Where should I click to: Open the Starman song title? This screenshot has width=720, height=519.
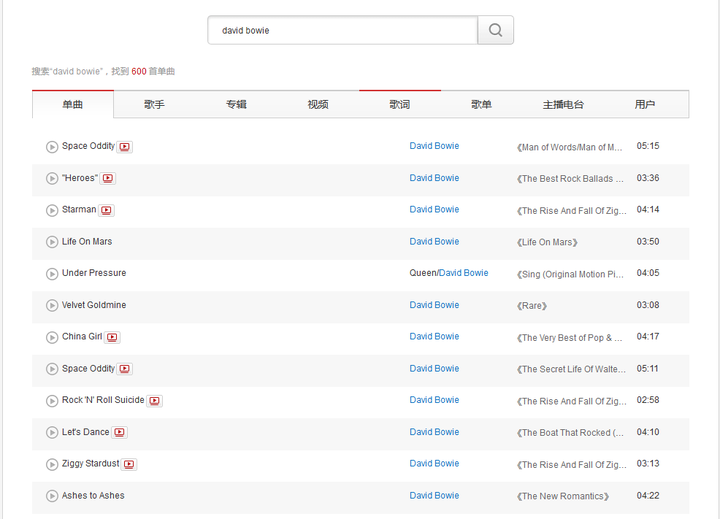click(x=79, y=209)
